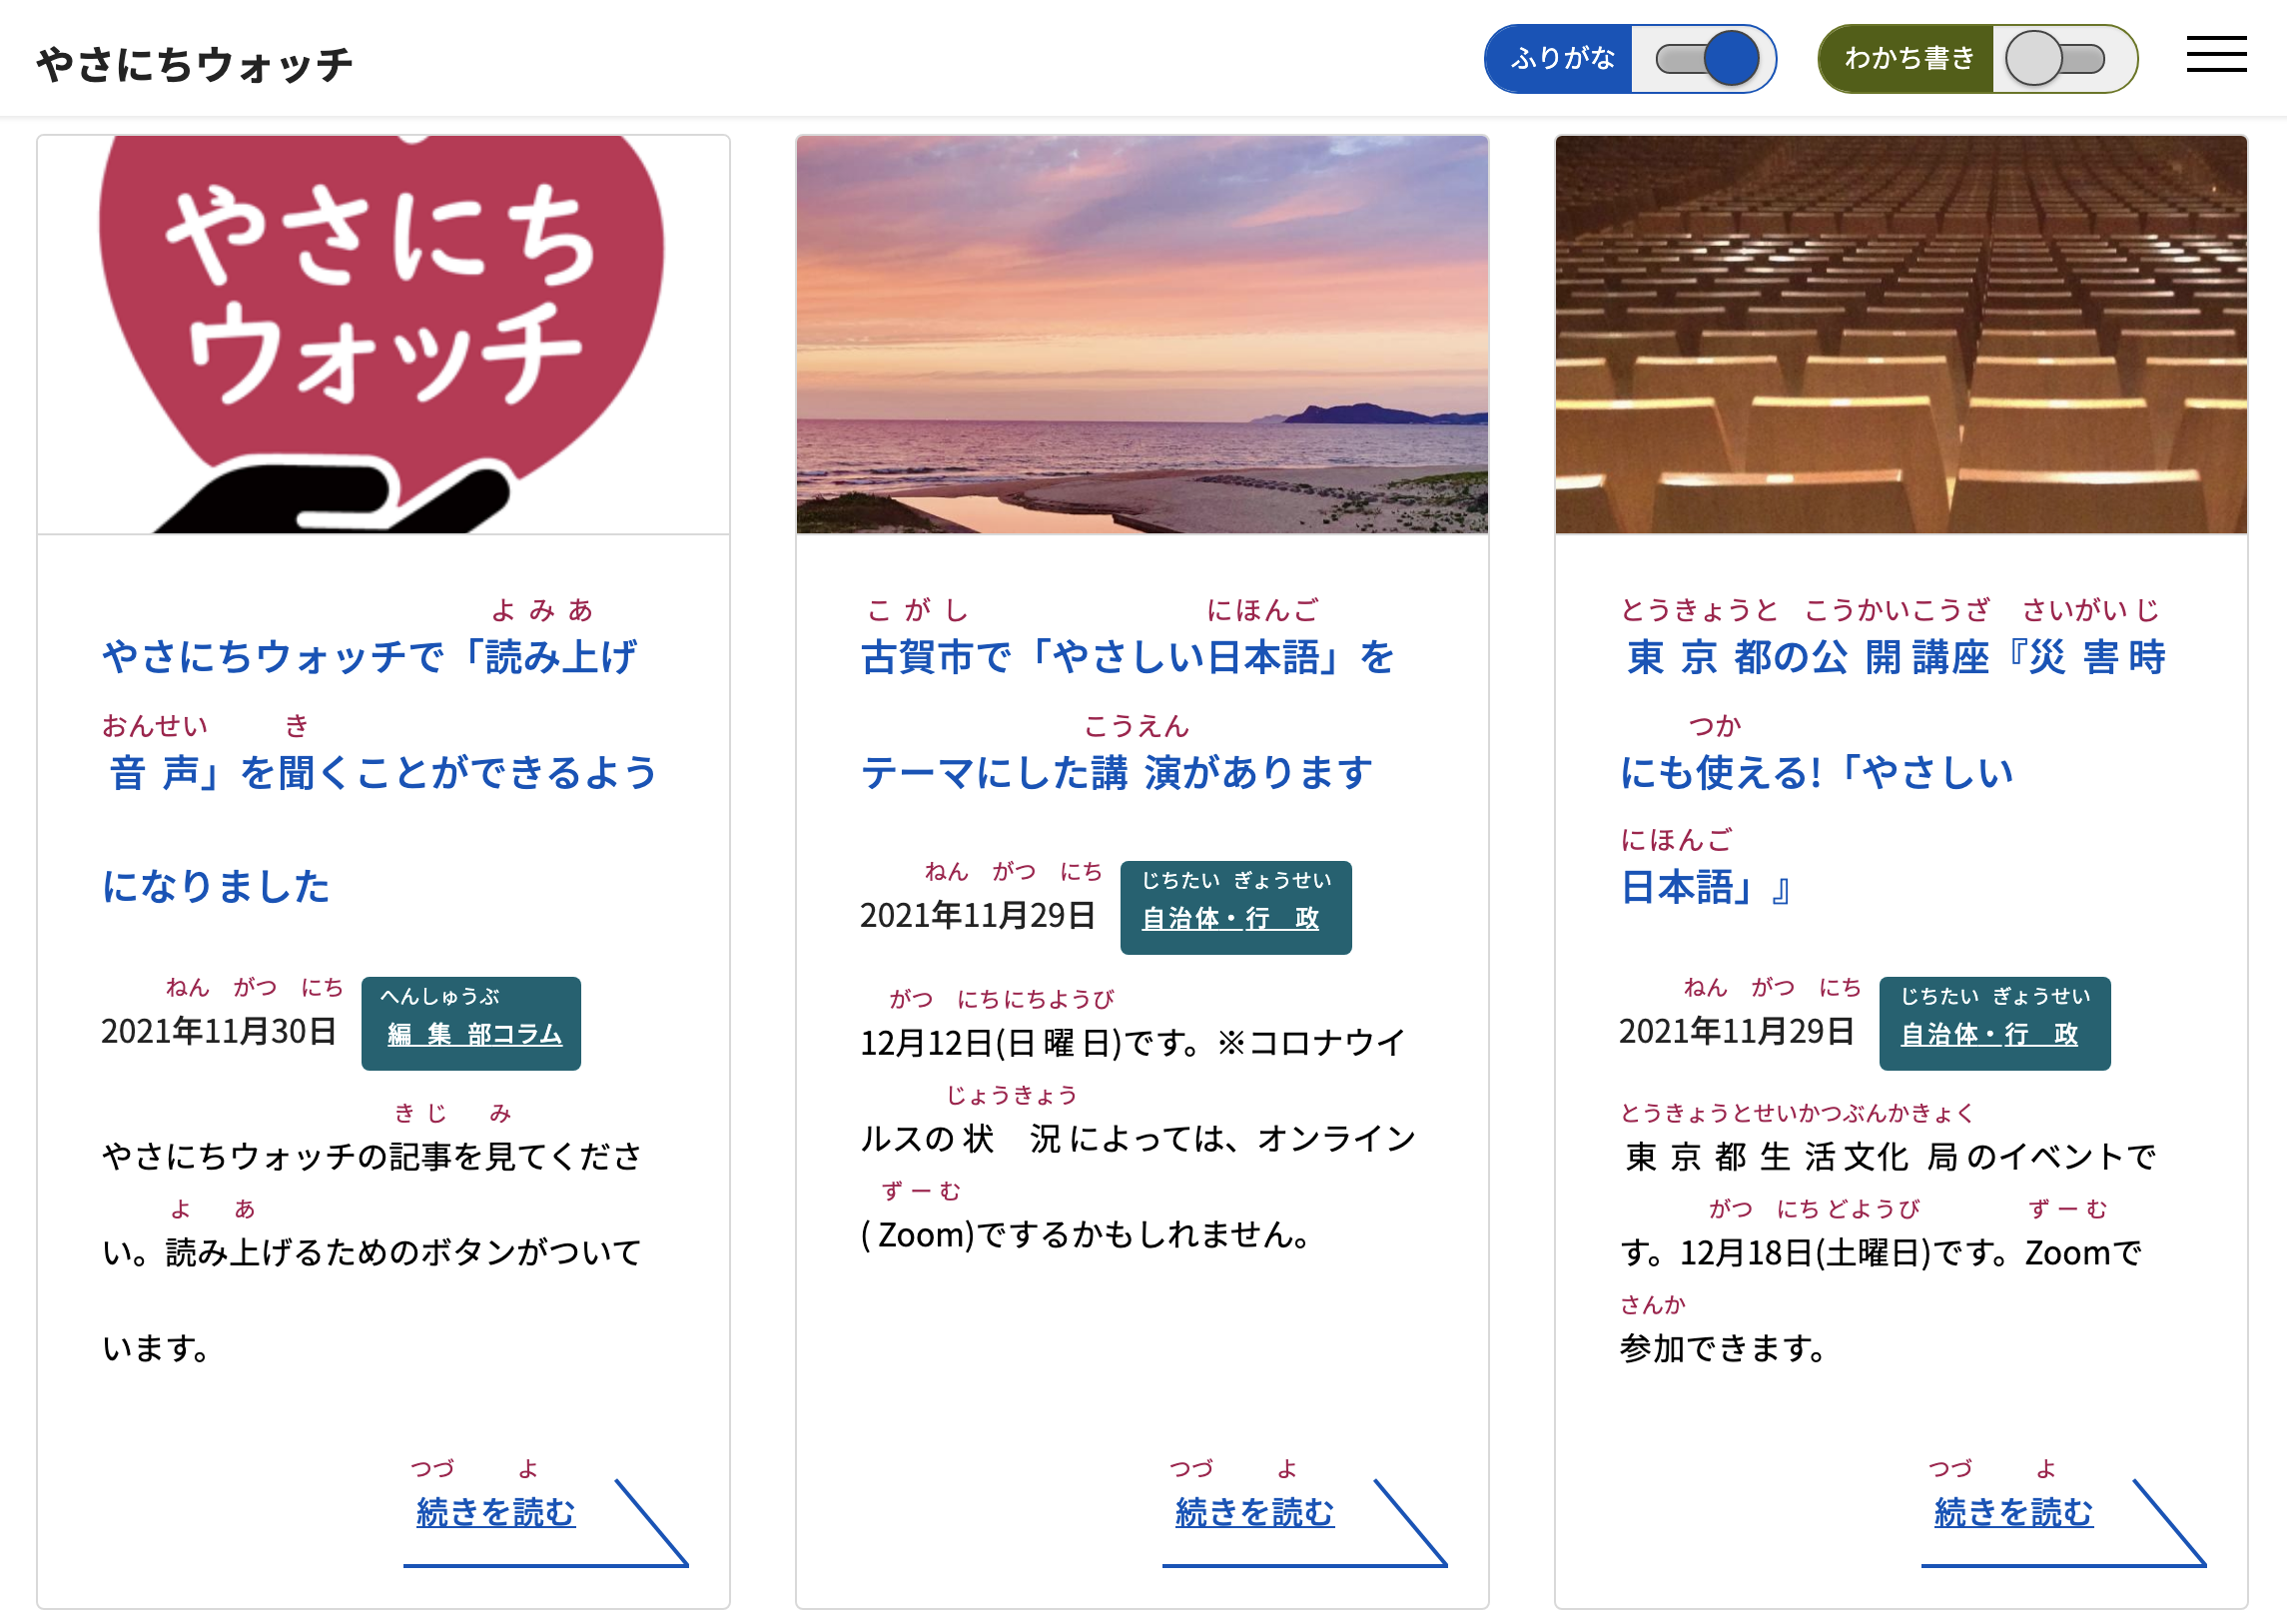Screen dimensions: 2287x1624
Task: Click the ふりがな blue label
Action: (1561, 59)
